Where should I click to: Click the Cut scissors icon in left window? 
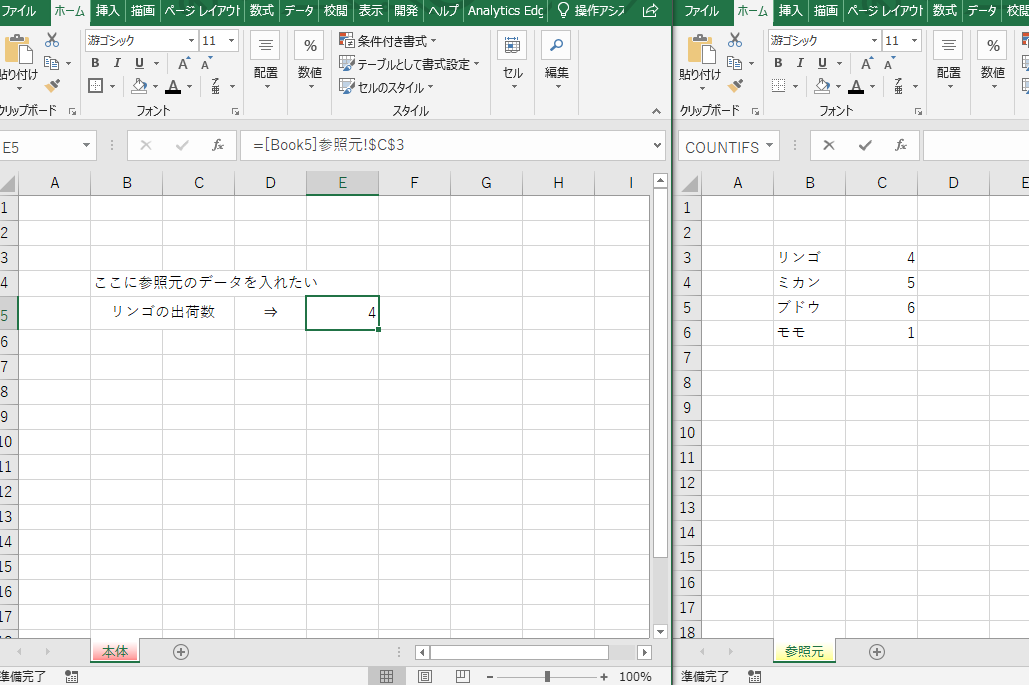tap(52, 40)
